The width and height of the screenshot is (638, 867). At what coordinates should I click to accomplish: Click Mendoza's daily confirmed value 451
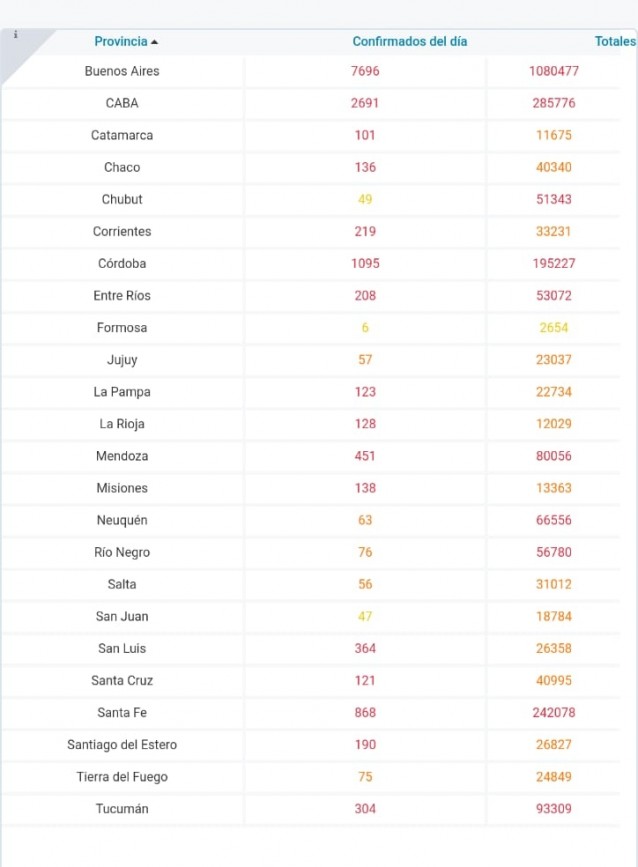pyautogui.click(x=365, y=456)
